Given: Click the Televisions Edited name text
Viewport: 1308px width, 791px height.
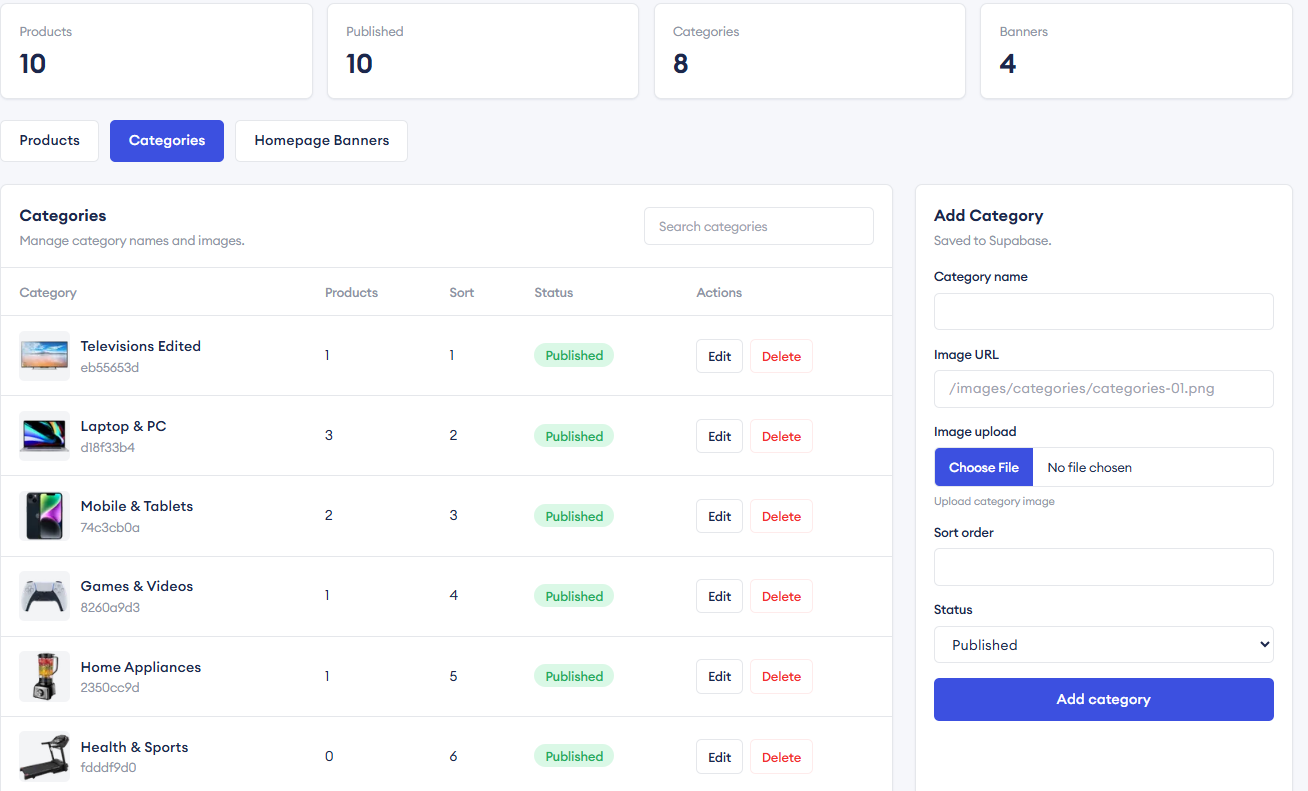Looking at the screenshot, I should (x=140, y=346).
